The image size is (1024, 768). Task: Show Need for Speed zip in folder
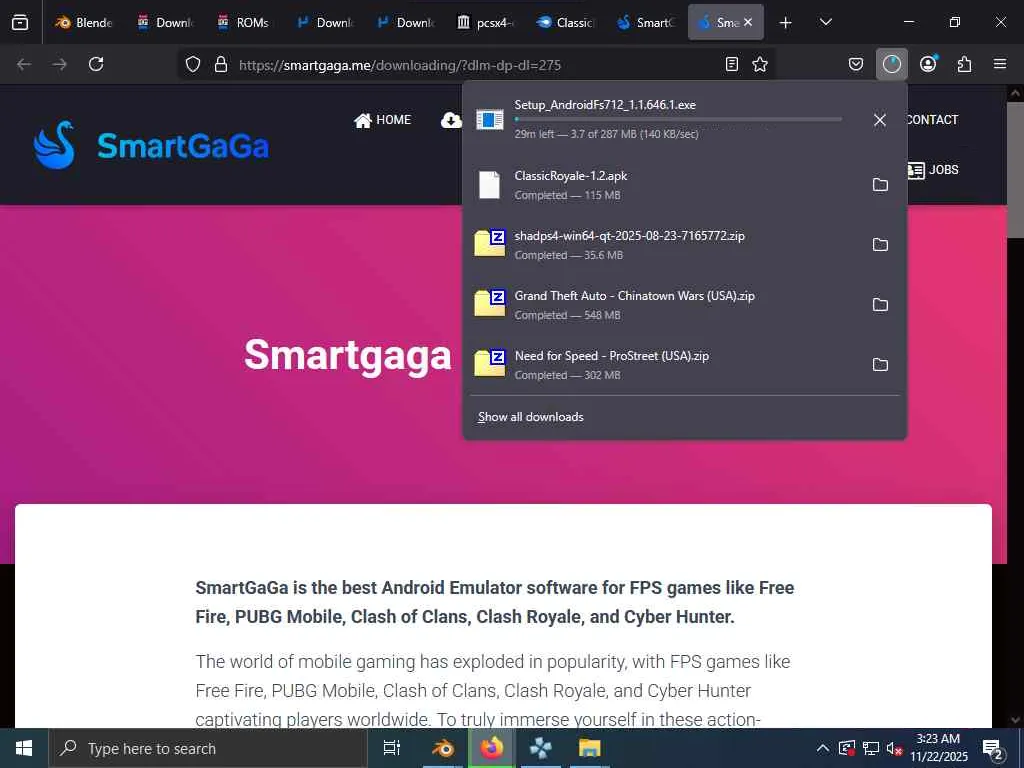[880, 365]
